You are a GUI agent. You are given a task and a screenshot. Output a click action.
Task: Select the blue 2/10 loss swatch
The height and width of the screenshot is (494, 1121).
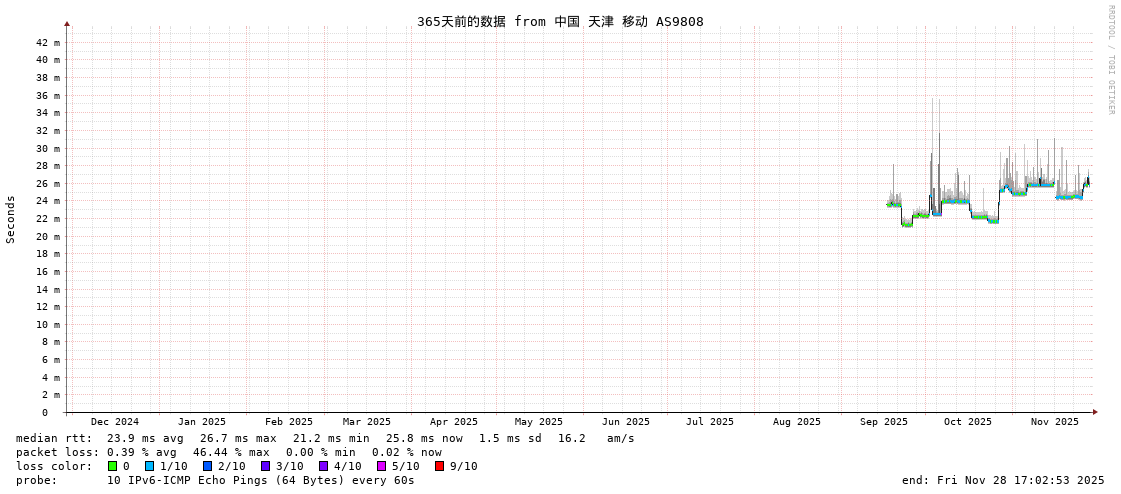pyautogui.click(x=207, y=466)
